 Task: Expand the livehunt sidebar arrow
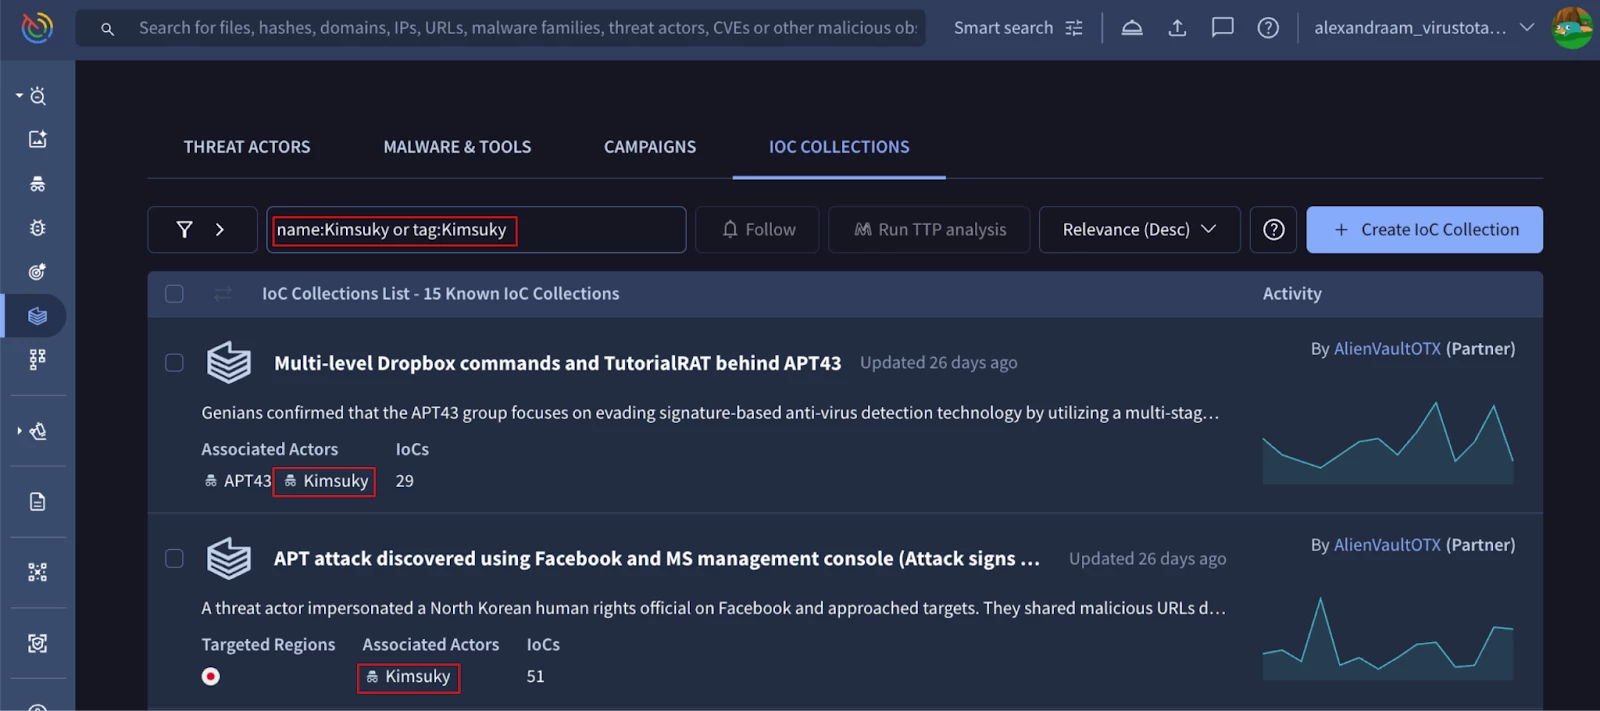tap(19, 431)
